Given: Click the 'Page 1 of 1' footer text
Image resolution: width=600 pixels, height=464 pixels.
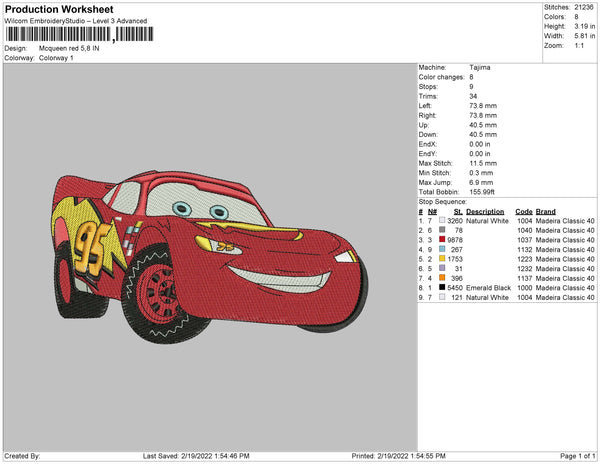Looking at the screenshot, I should [577, 456].
